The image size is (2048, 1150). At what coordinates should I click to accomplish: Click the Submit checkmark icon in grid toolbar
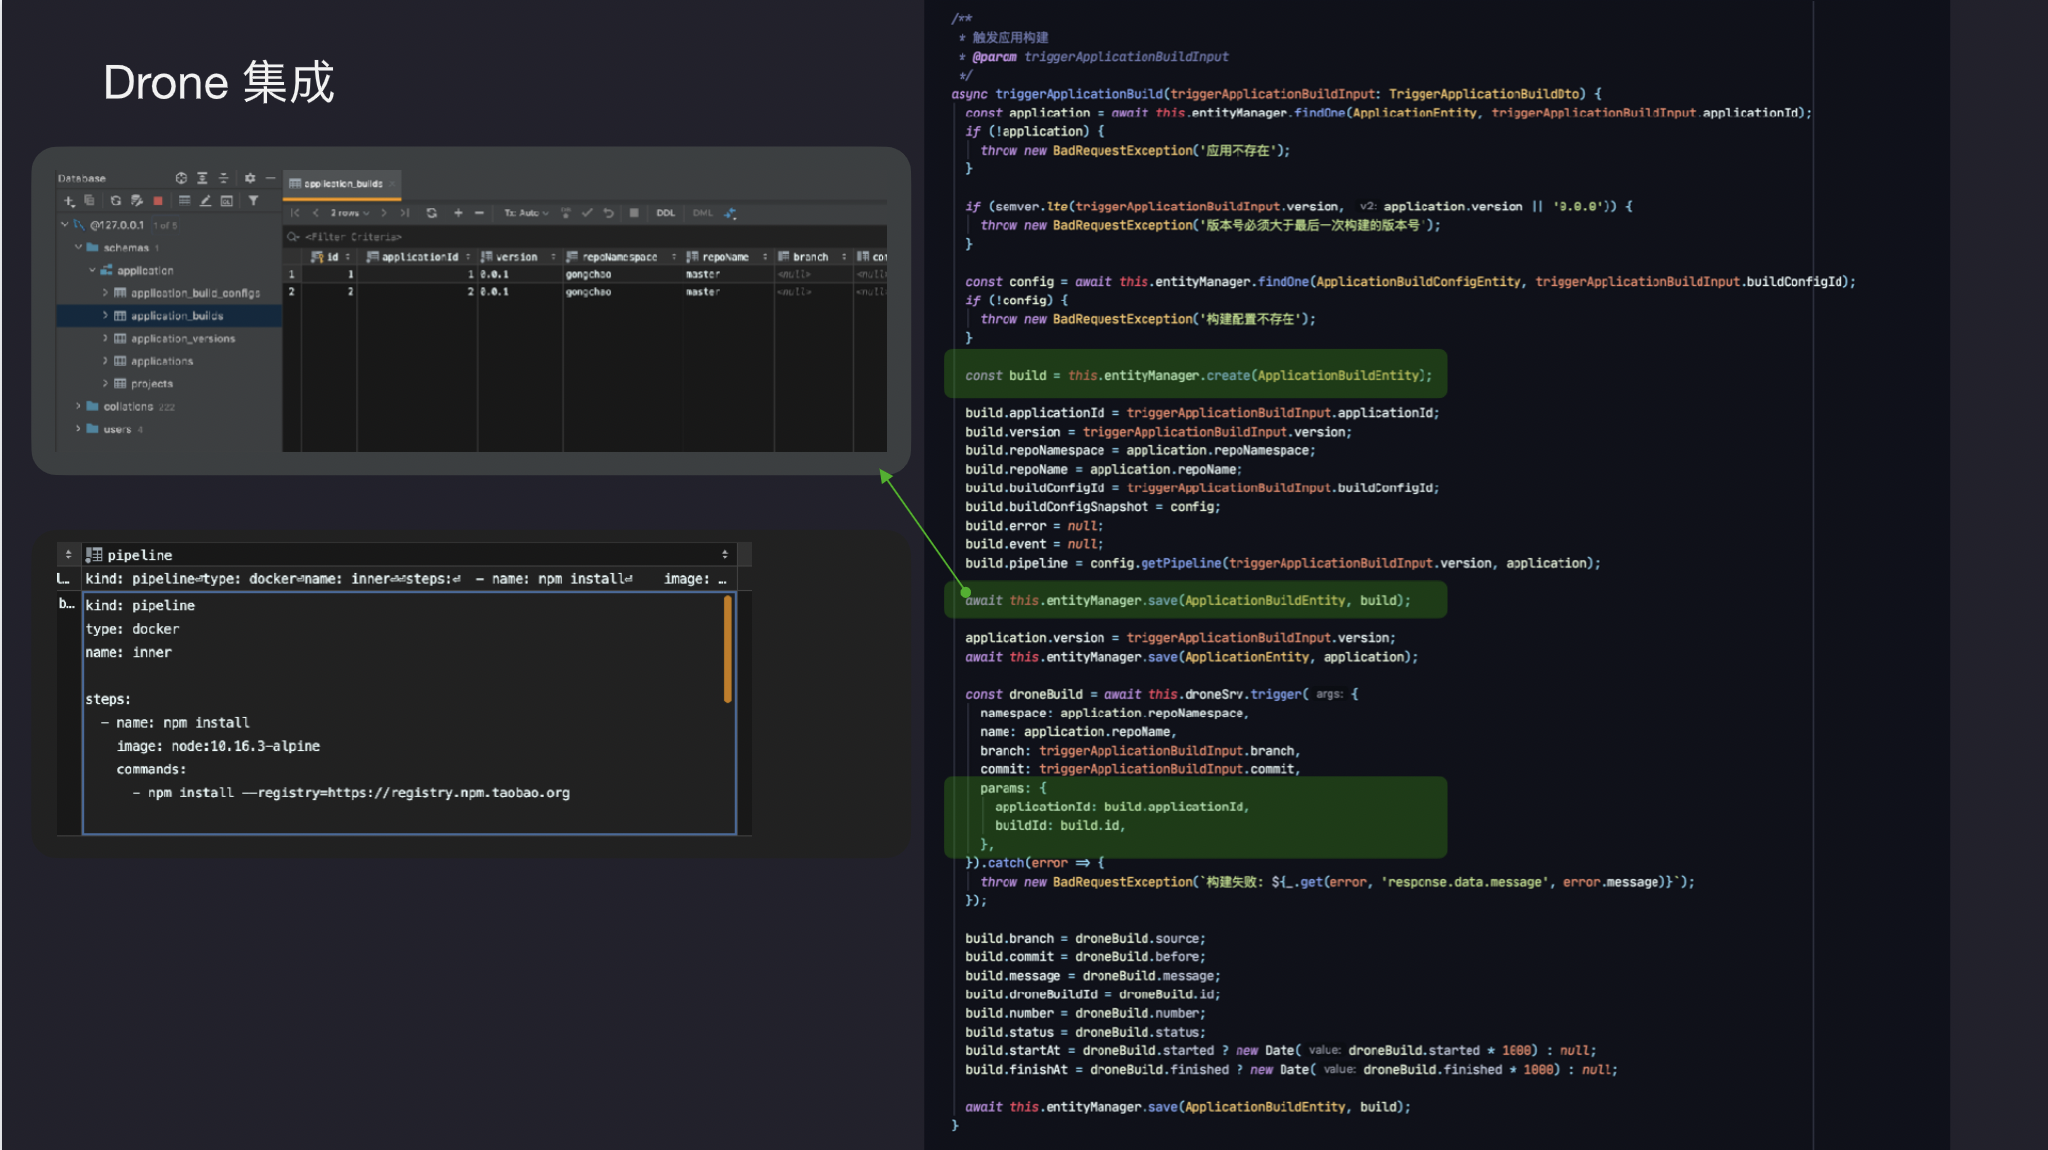[587, 213]
